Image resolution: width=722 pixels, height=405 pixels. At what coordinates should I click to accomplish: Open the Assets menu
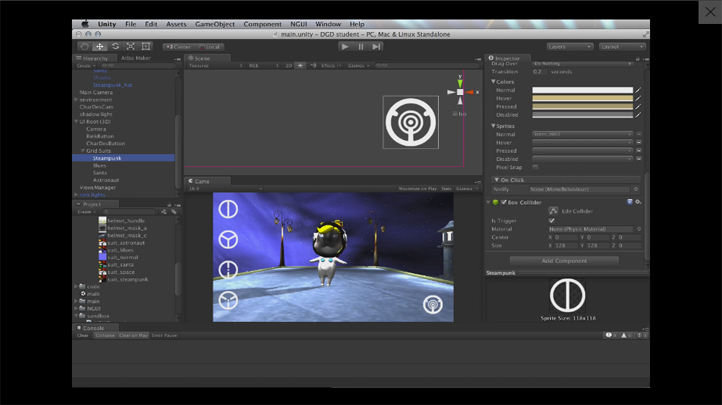click(176, 24)
